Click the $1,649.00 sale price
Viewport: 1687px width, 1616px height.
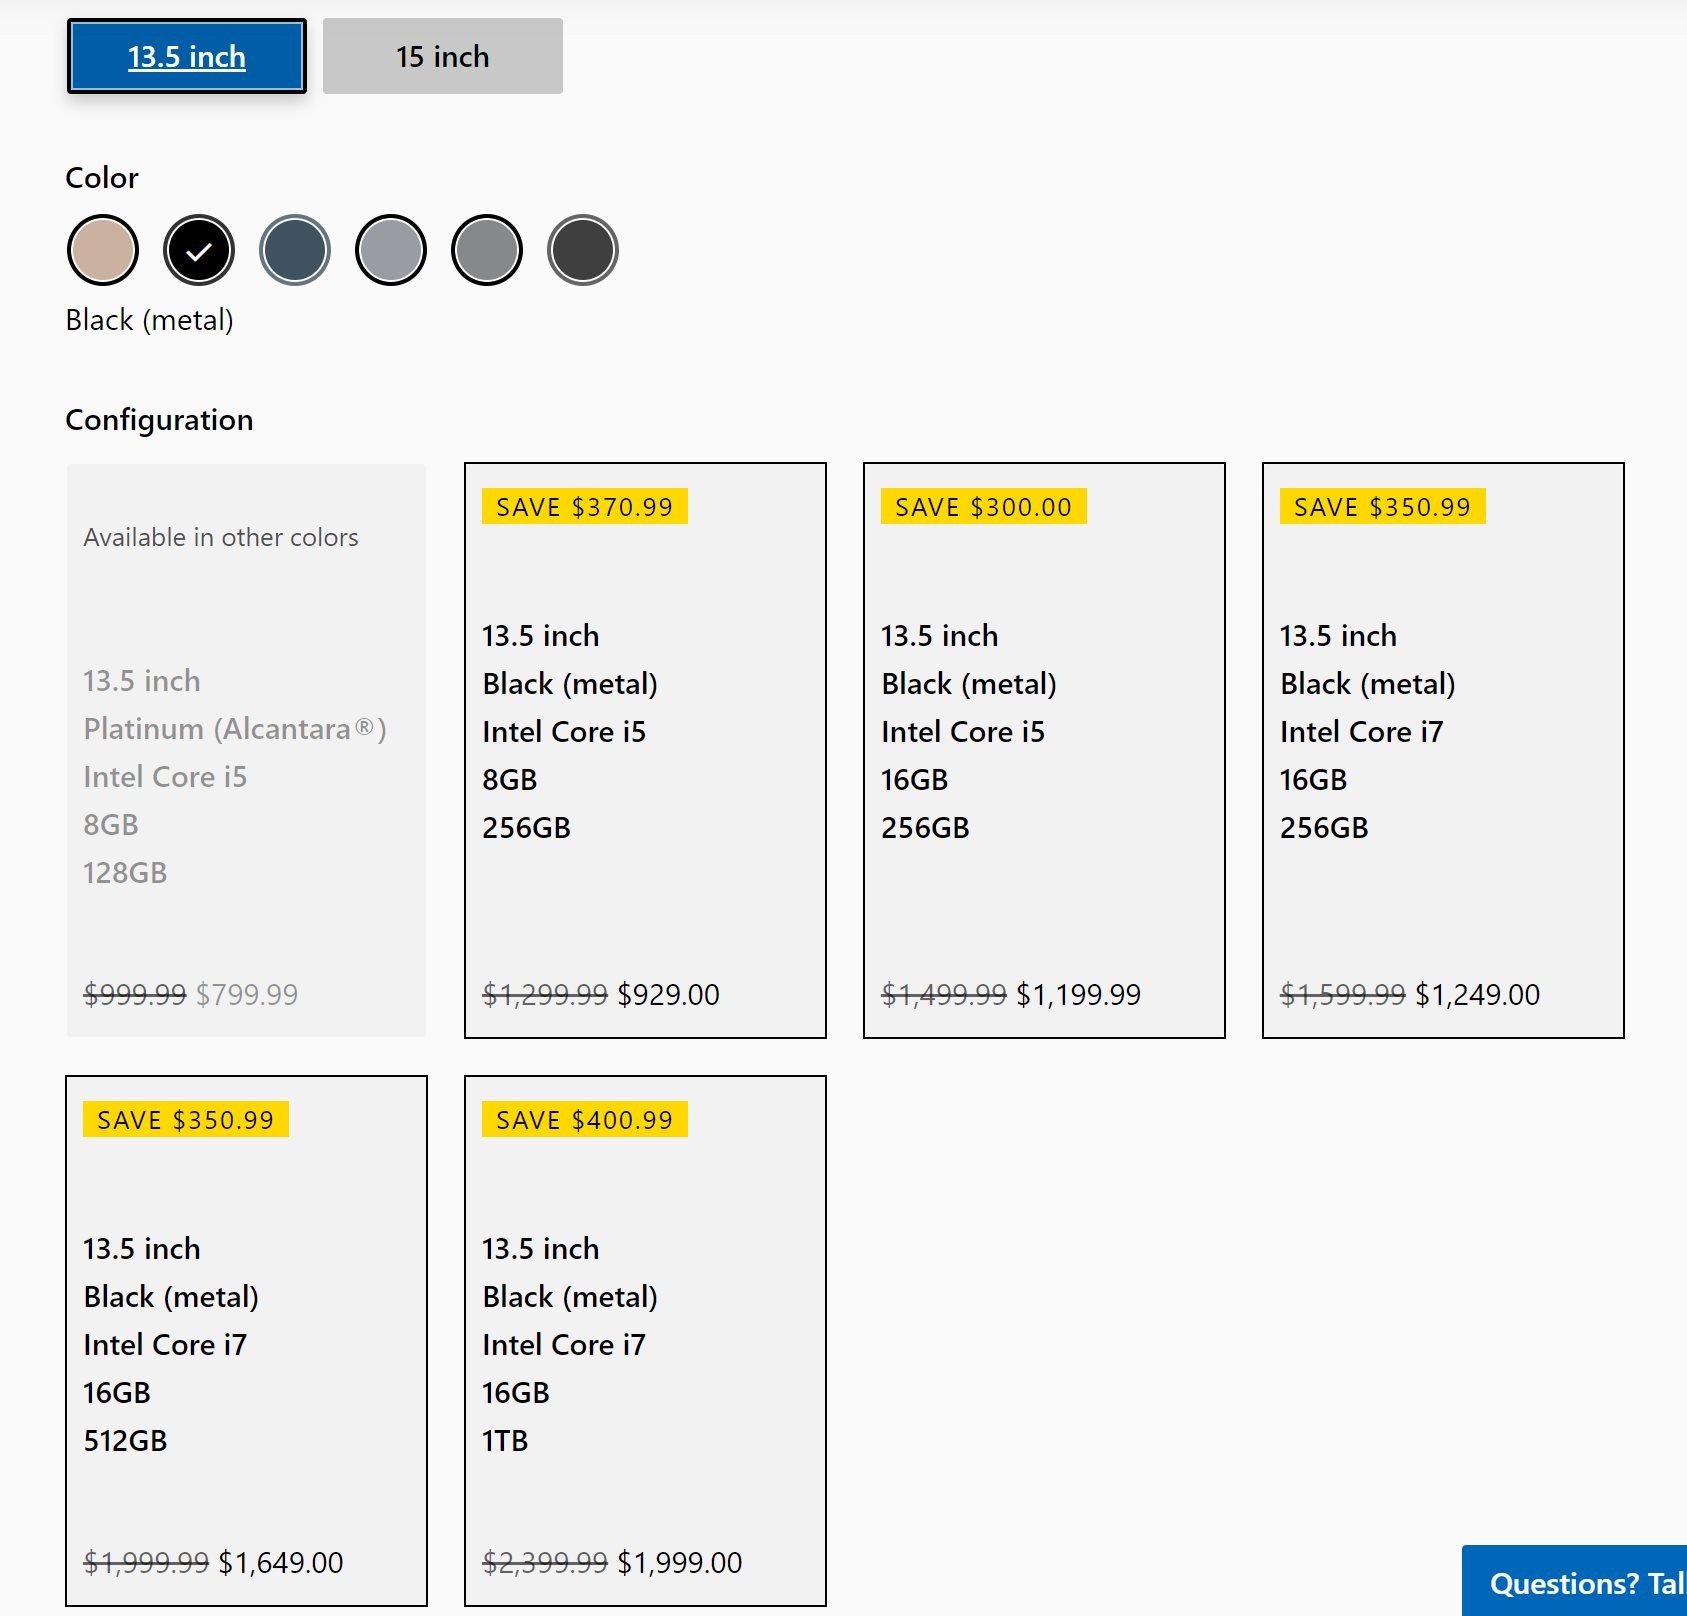281,1563
